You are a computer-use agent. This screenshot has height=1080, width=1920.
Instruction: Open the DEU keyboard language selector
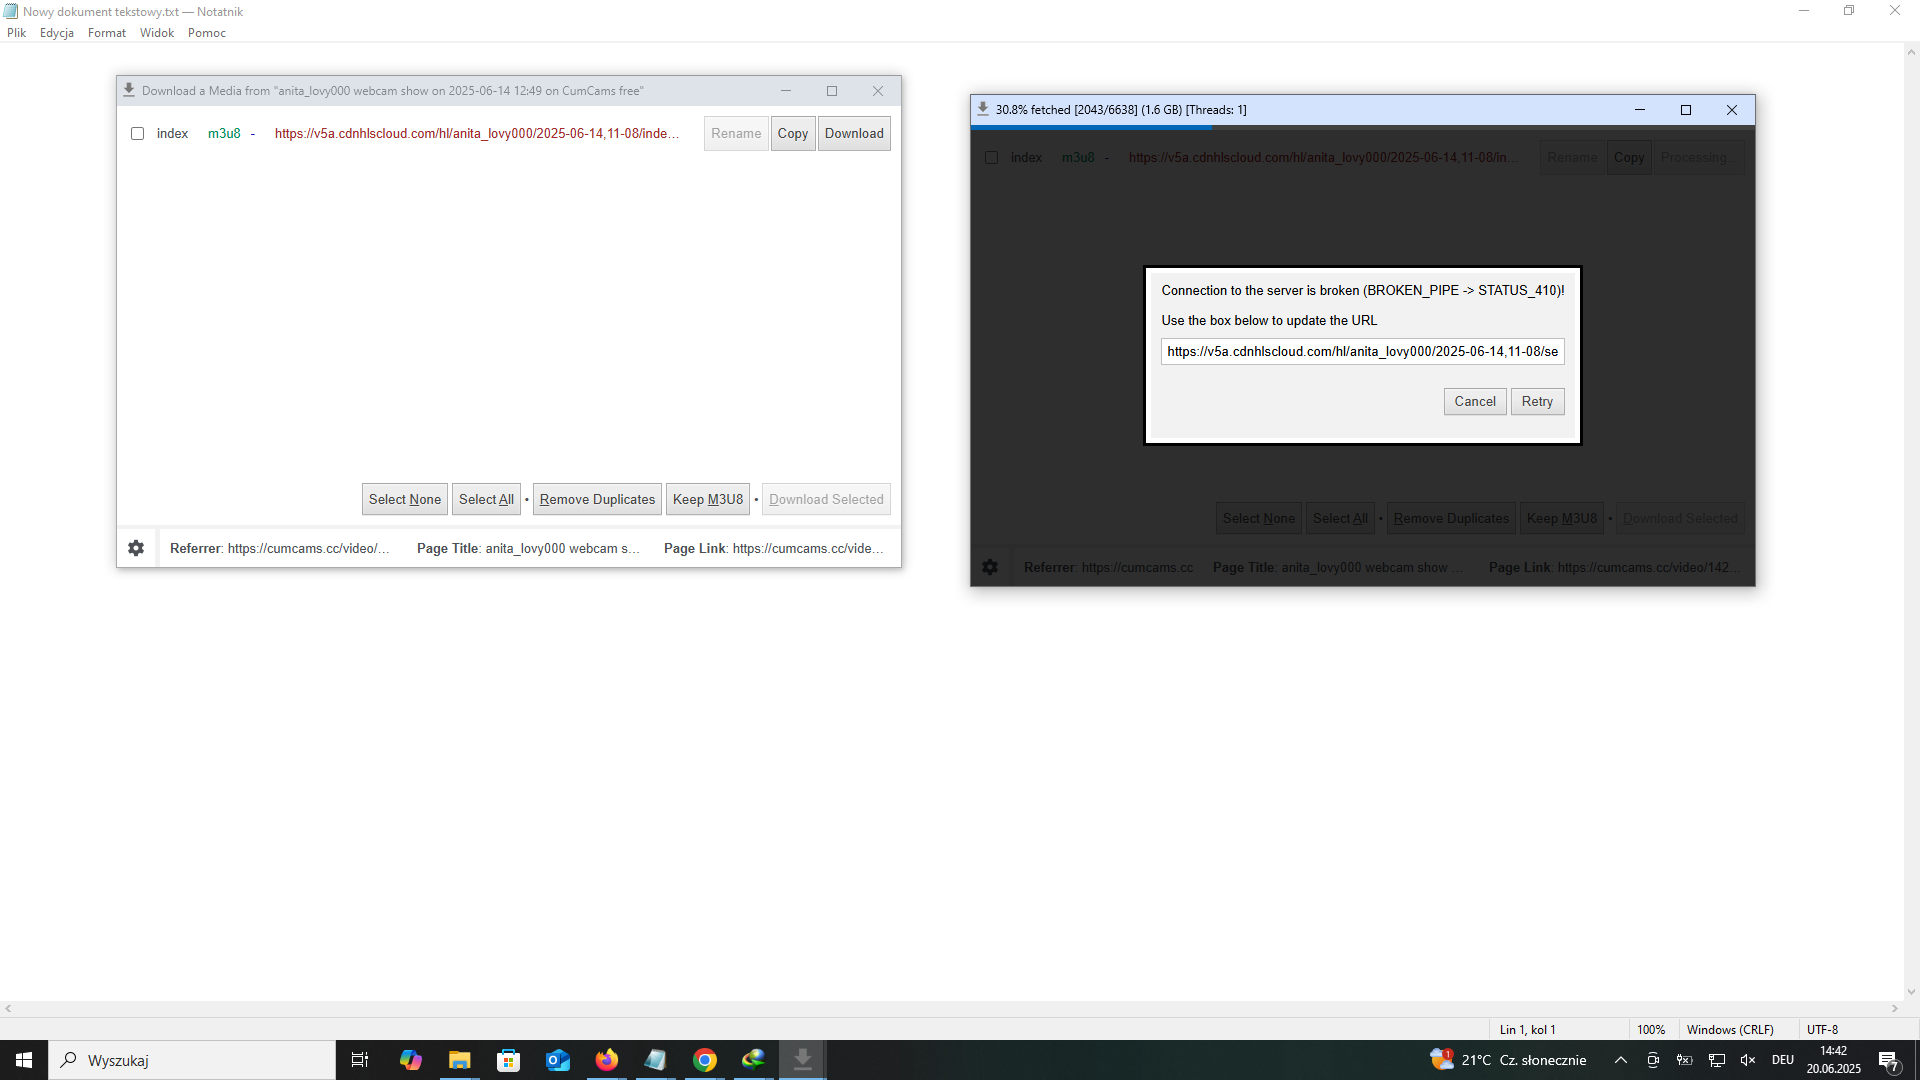click(x=1782, y=1060)
